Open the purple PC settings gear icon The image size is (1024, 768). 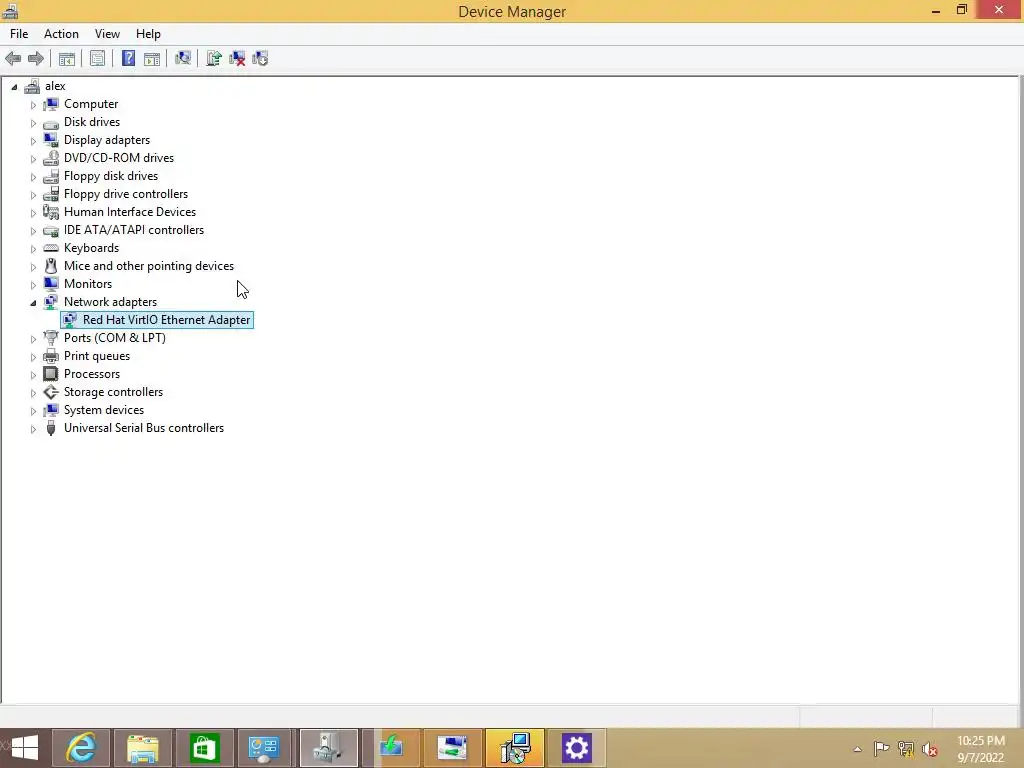coord(577,748)
